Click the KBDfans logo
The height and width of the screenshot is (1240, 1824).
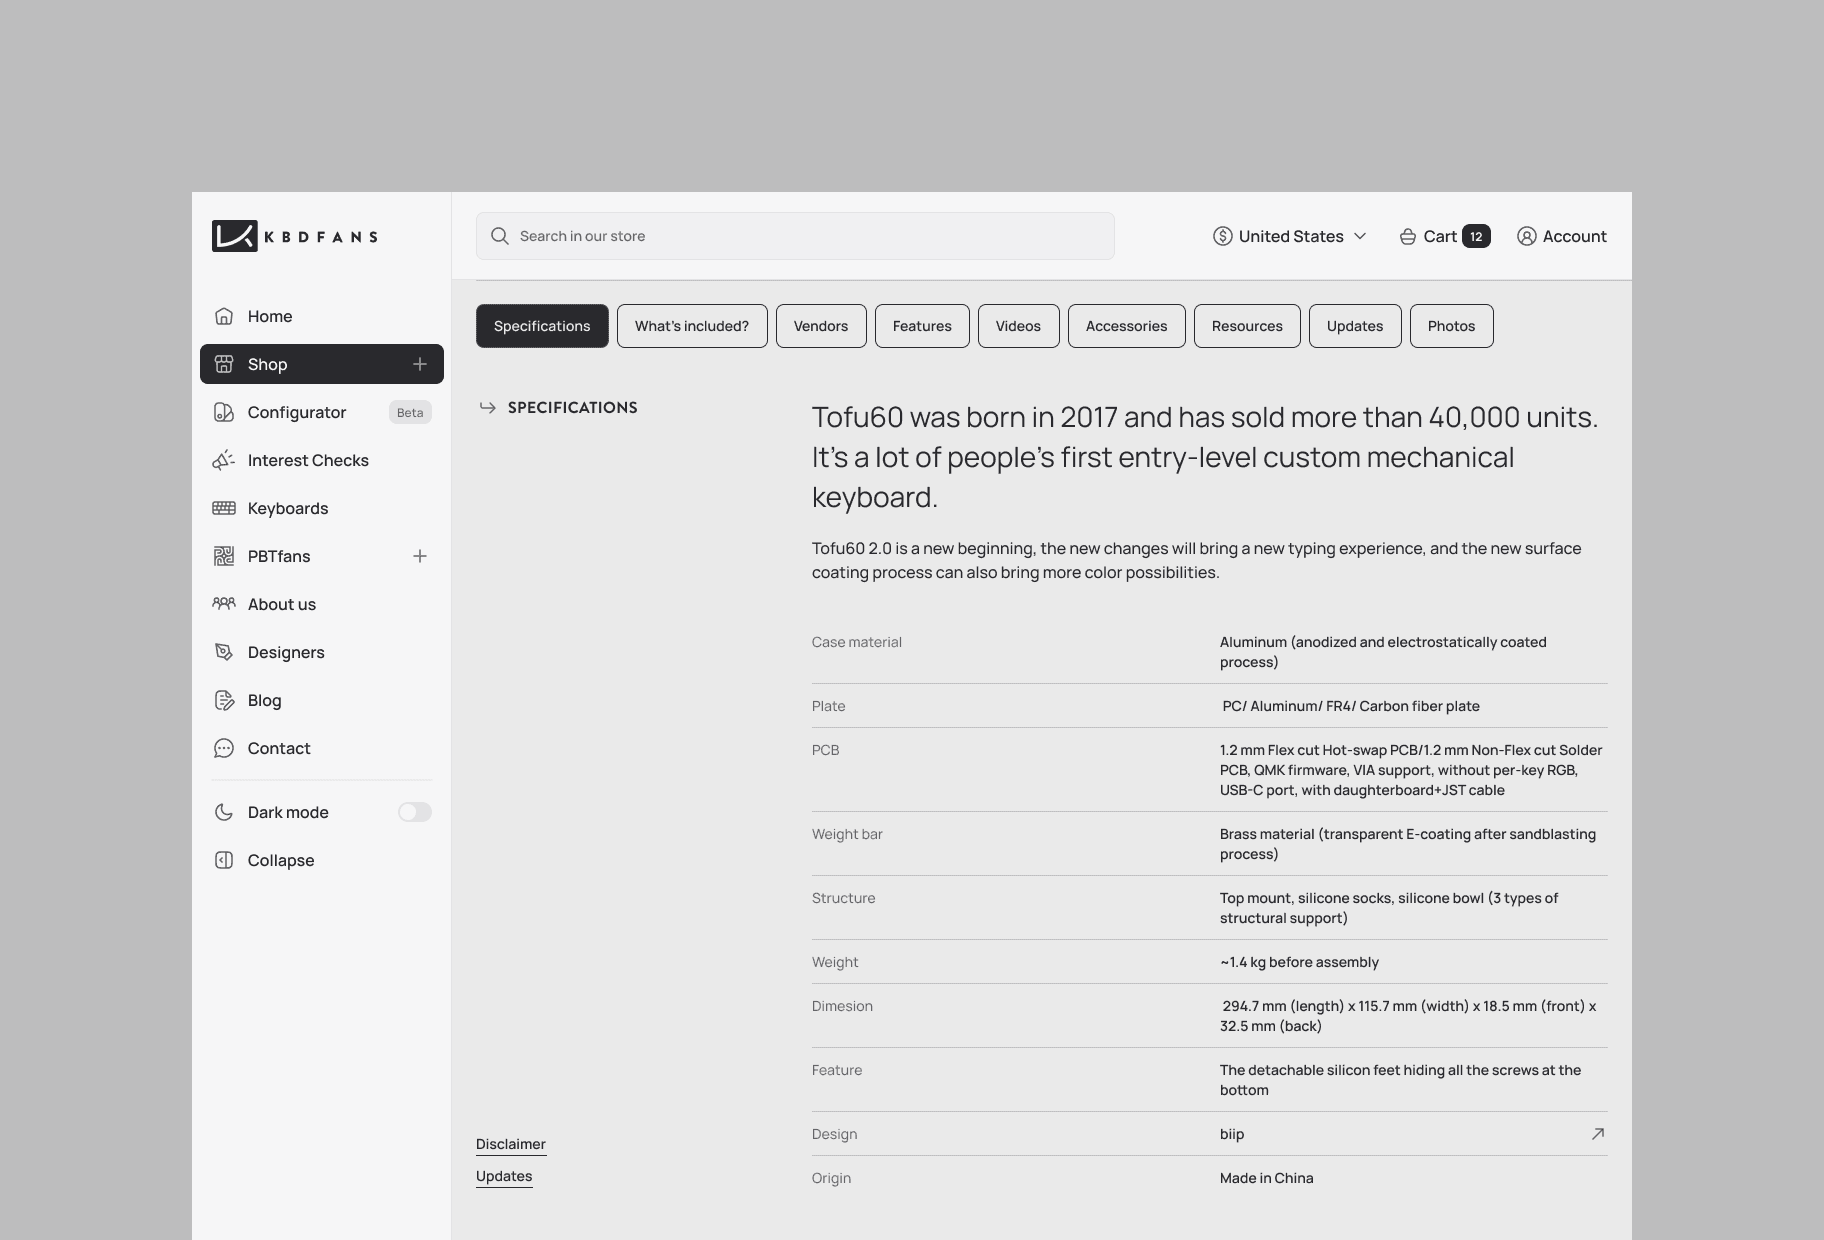[x=295, y=236]
